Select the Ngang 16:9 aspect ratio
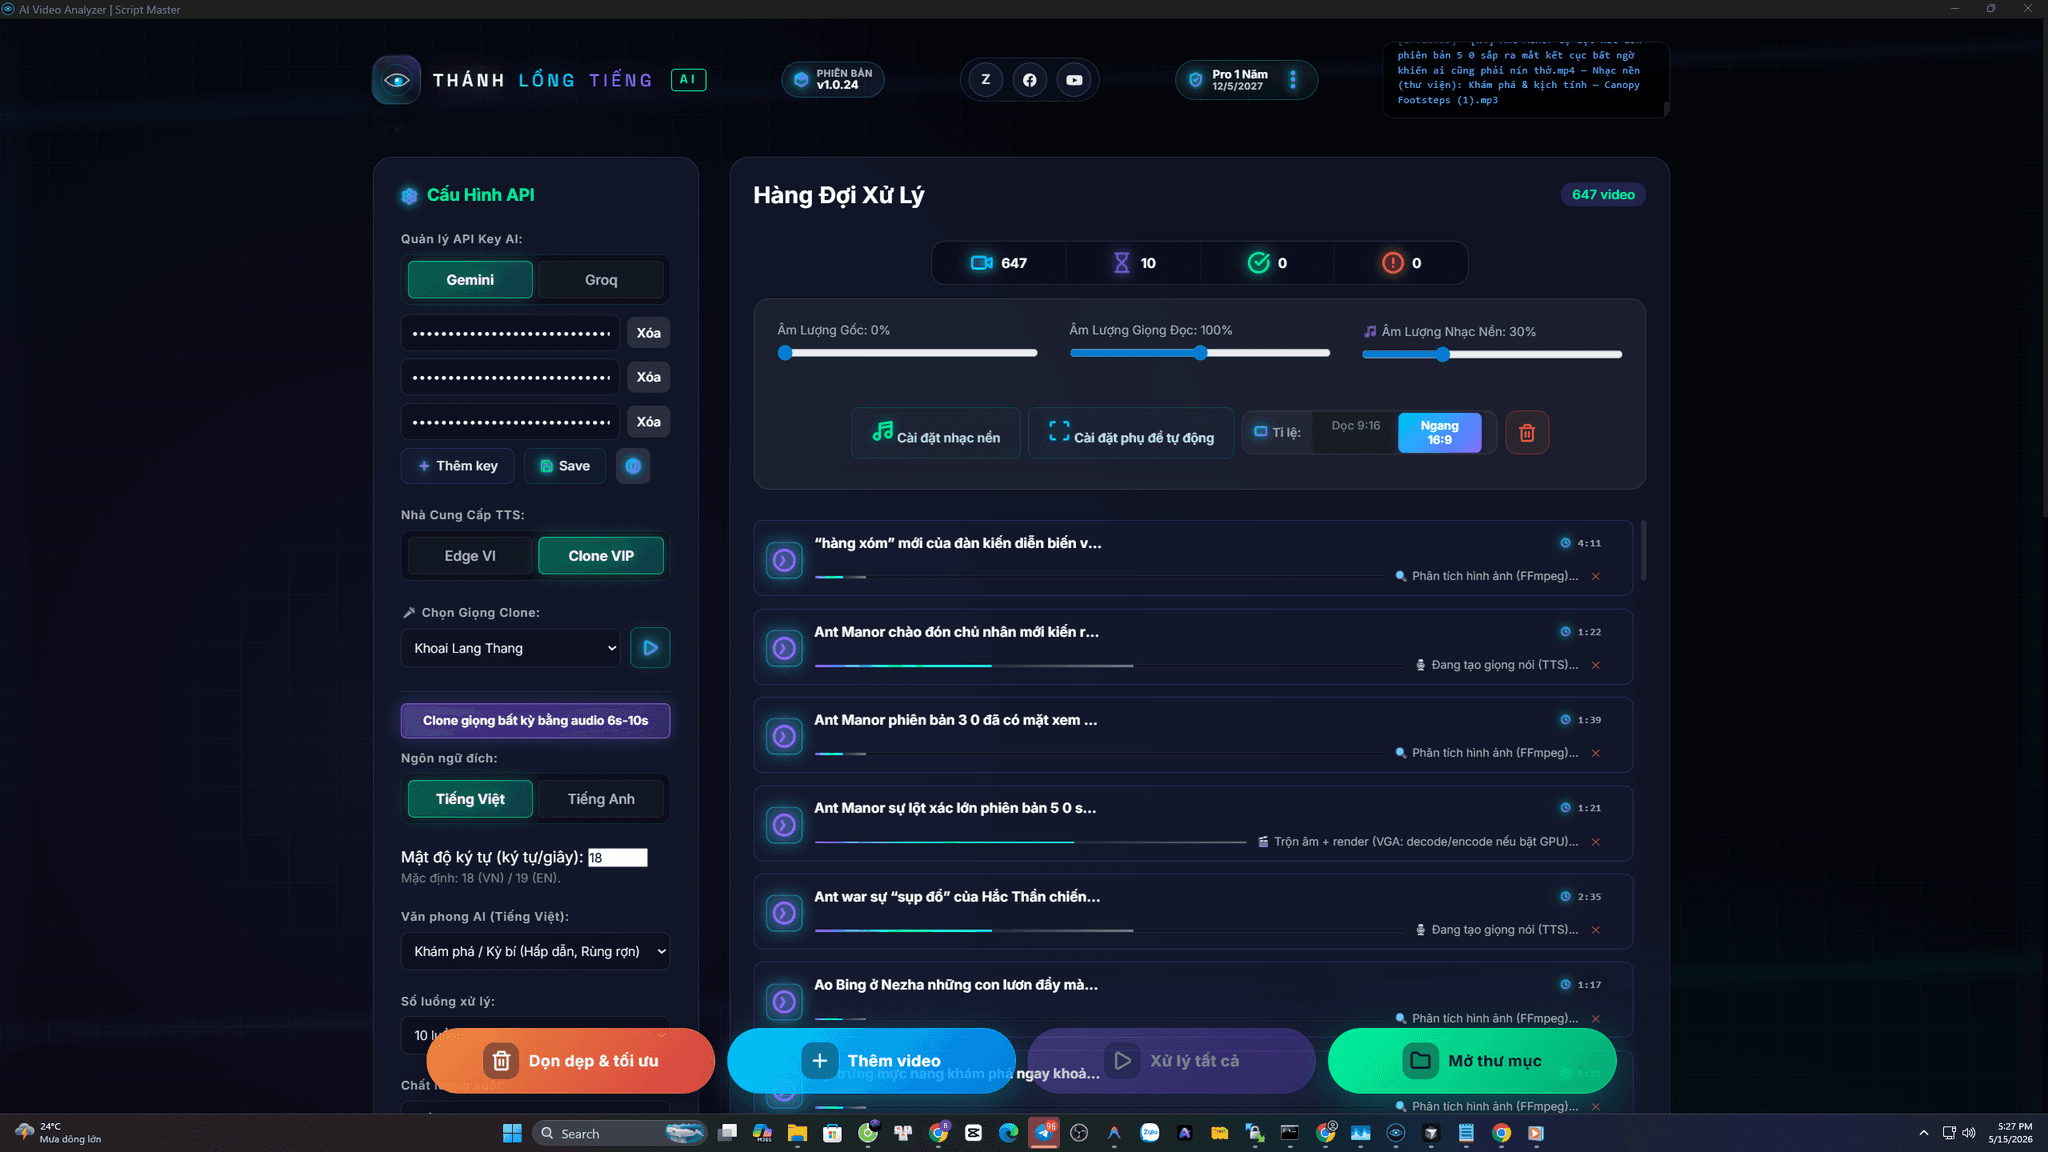Viewport: 2048px width, 1152px height. [1439, 433]
